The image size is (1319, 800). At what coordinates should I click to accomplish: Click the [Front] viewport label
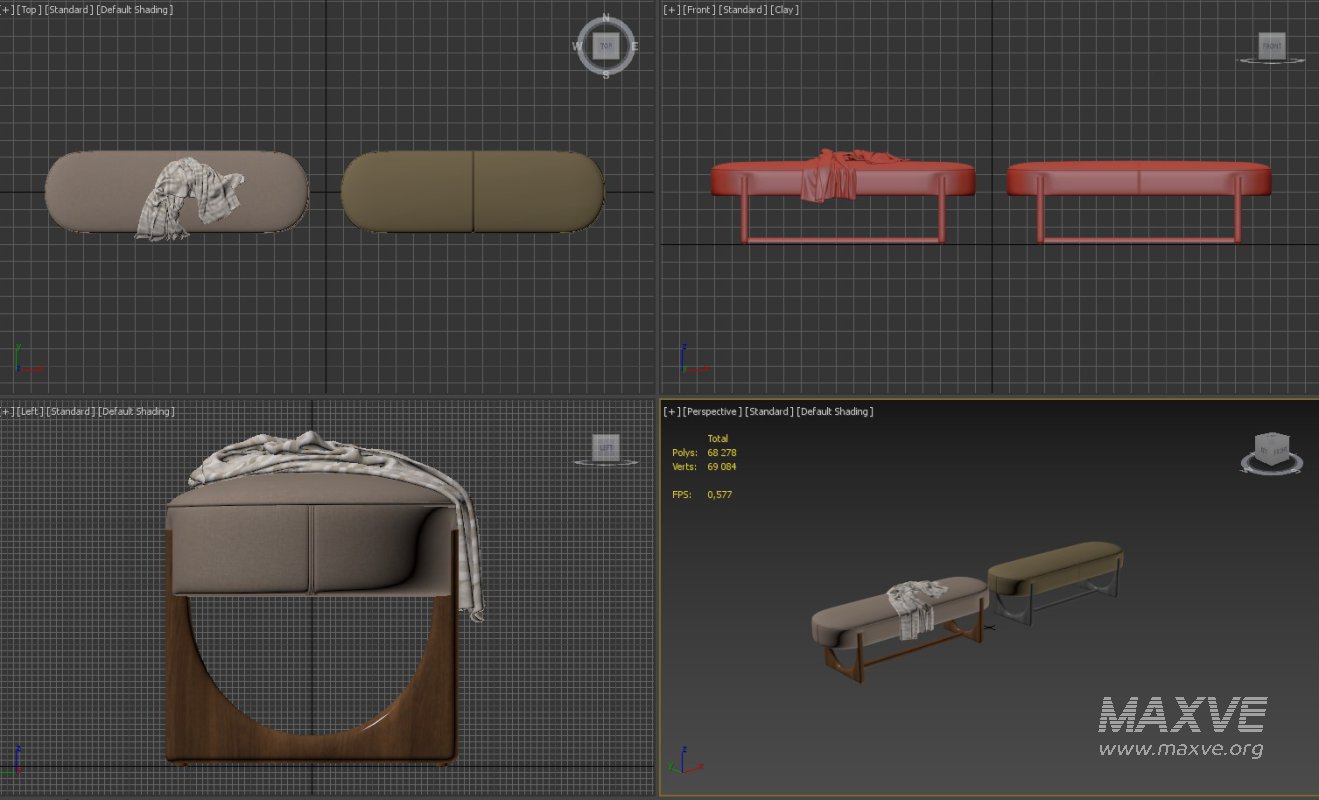[699, 10]
